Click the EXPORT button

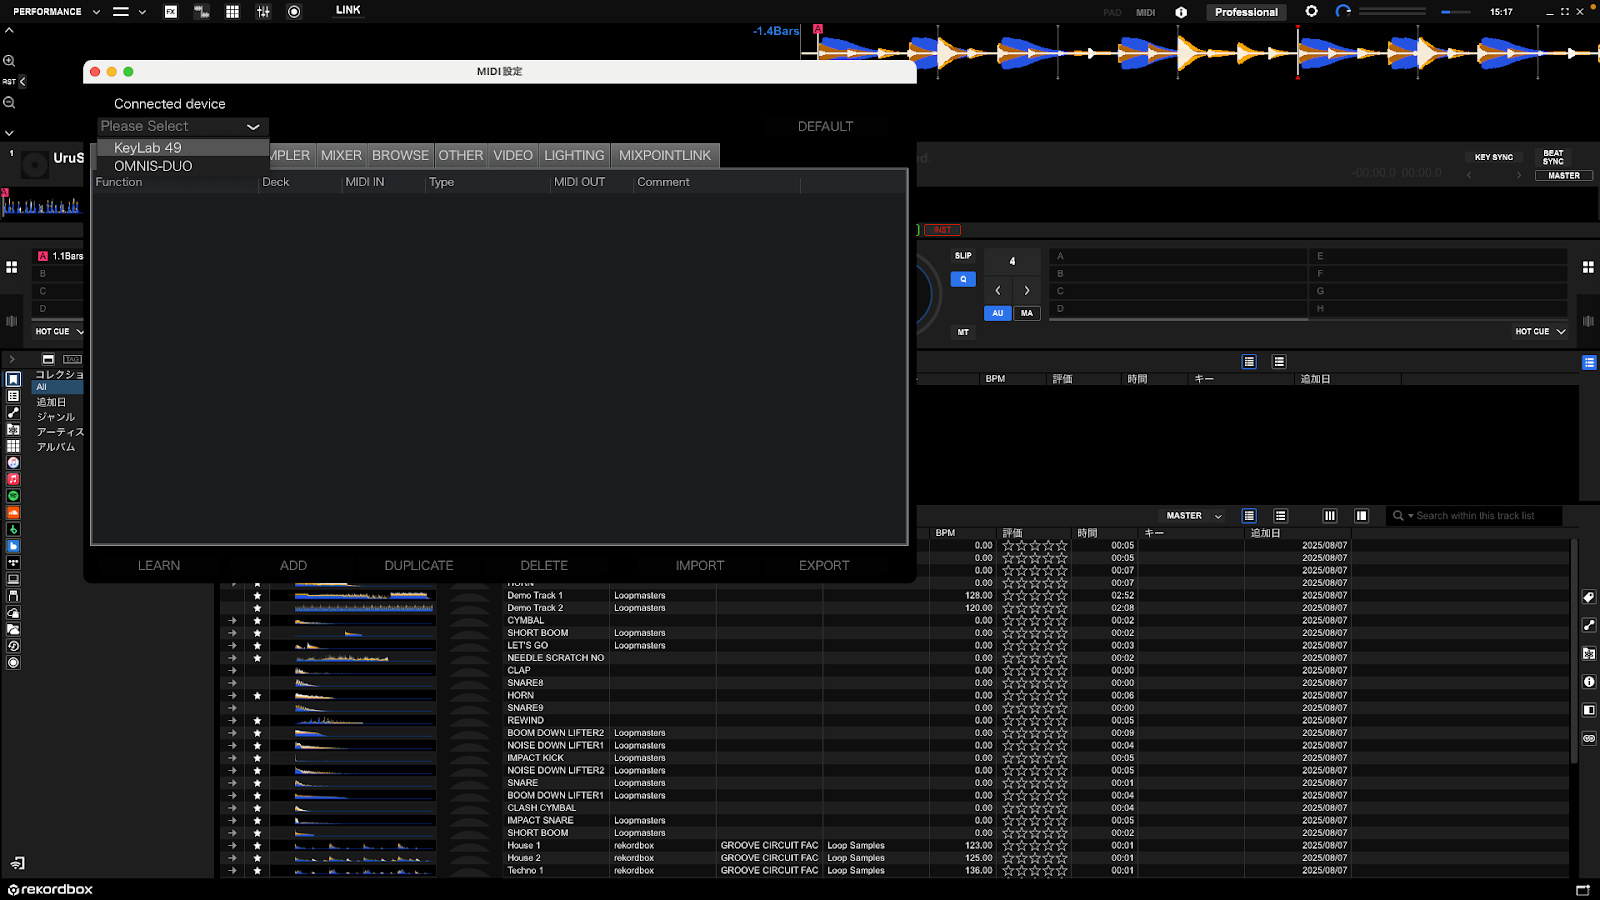[x=824, y=566]
